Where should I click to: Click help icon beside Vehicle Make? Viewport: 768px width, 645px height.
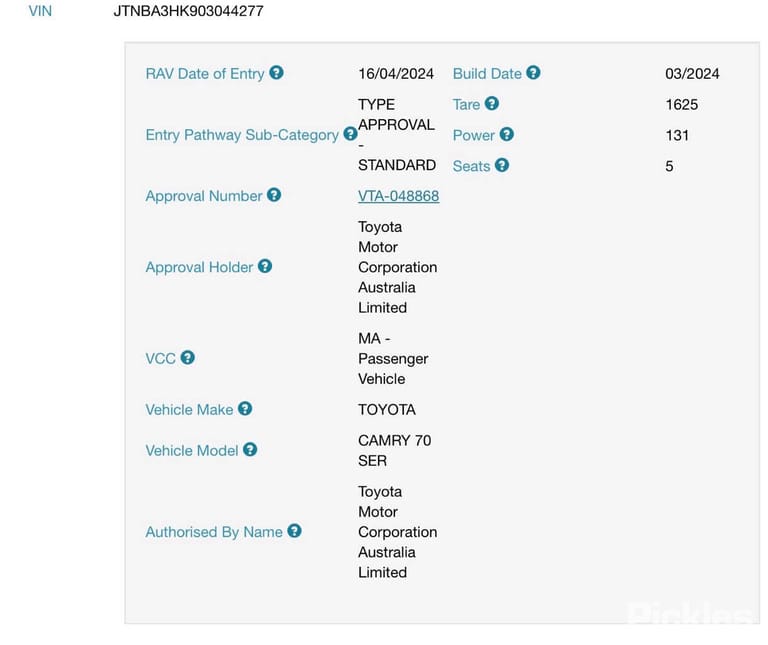click(x=245, y=408)
